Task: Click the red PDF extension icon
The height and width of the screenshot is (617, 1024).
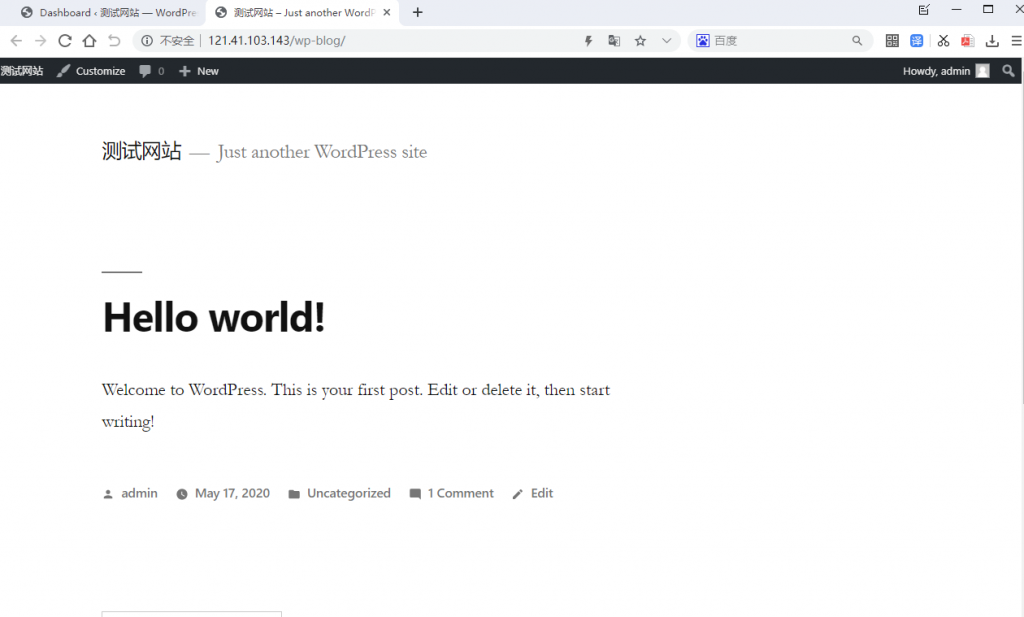Action: click(968, 40)
